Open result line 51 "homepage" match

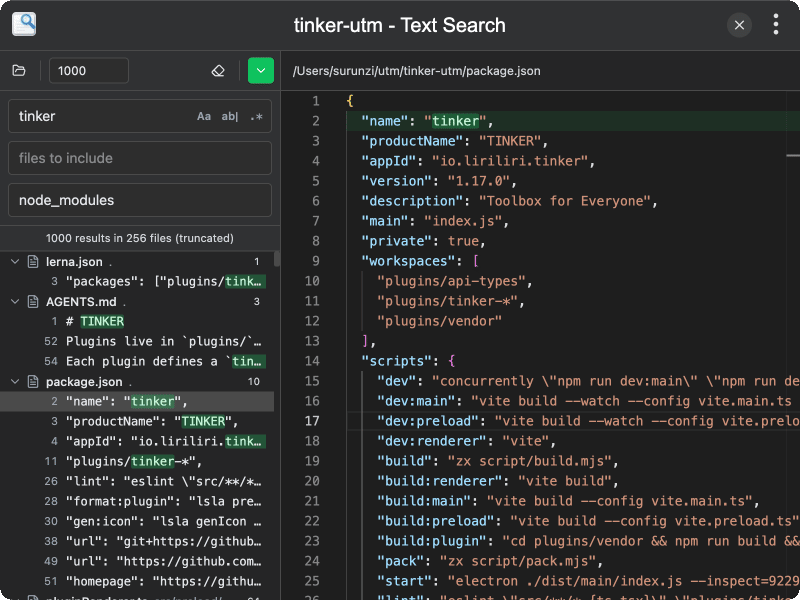[137, 582]
